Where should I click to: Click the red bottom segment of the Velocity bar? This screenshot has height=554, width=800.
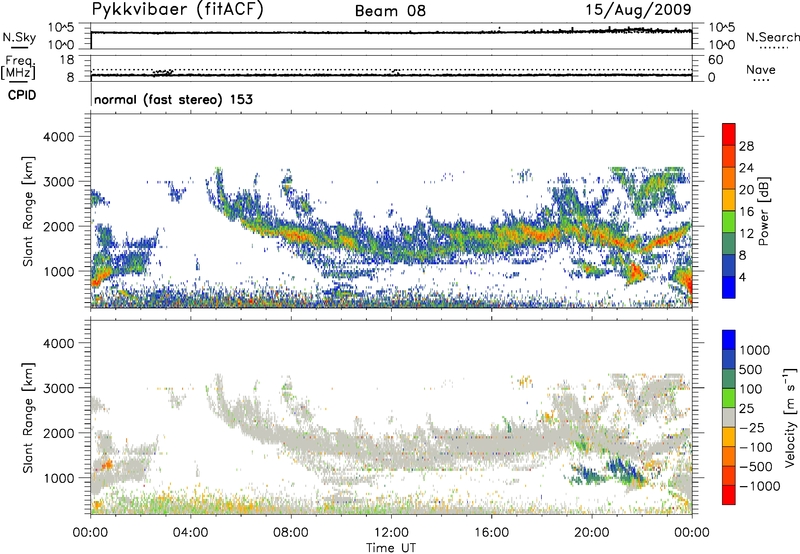point(729,495)
